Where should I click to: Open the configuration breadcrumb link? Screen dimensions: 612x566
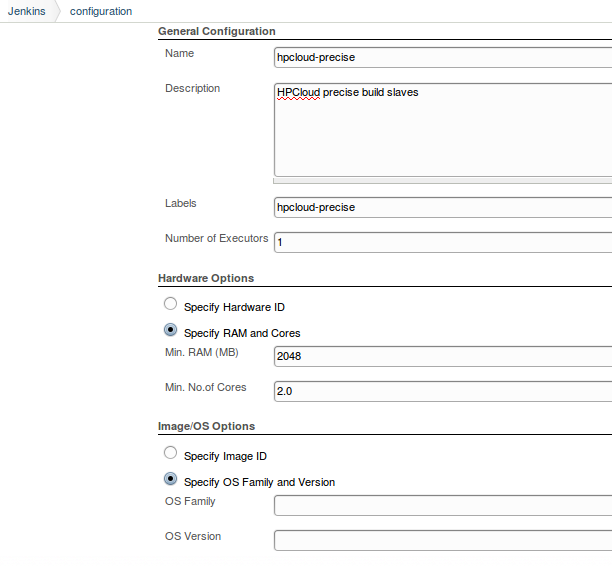100,11
